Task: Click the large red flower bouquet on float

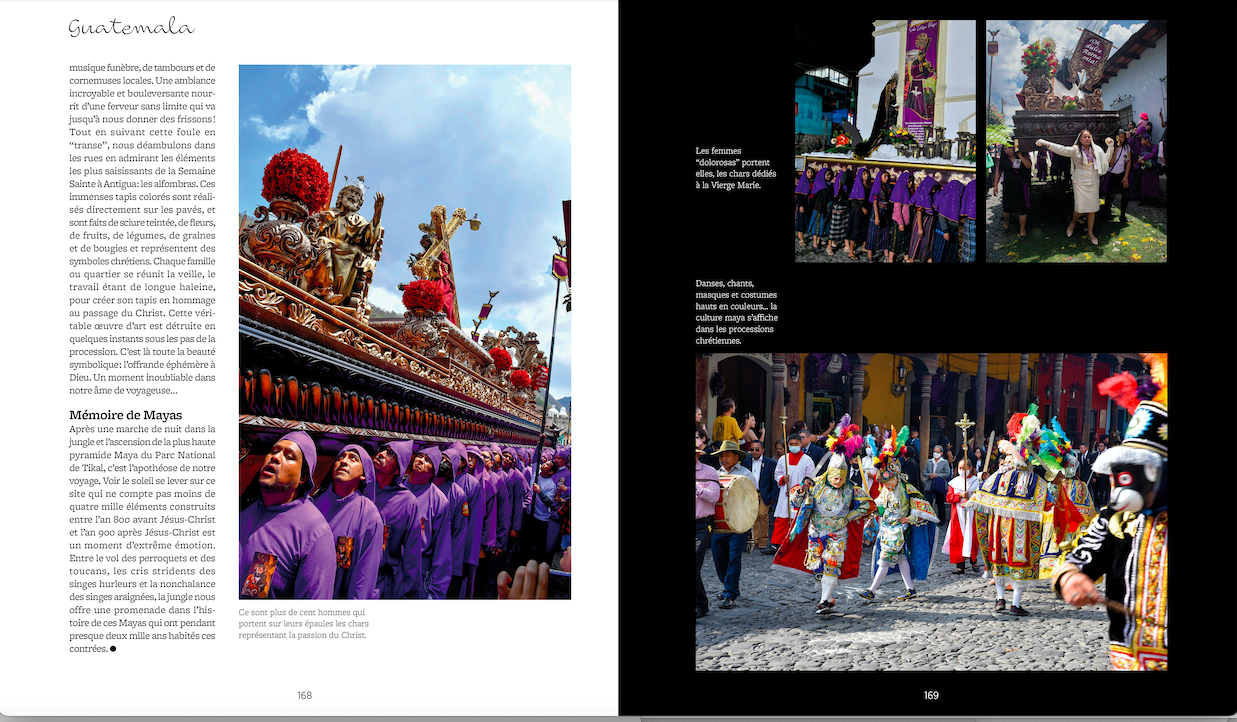Action: (x=295, y=180)
